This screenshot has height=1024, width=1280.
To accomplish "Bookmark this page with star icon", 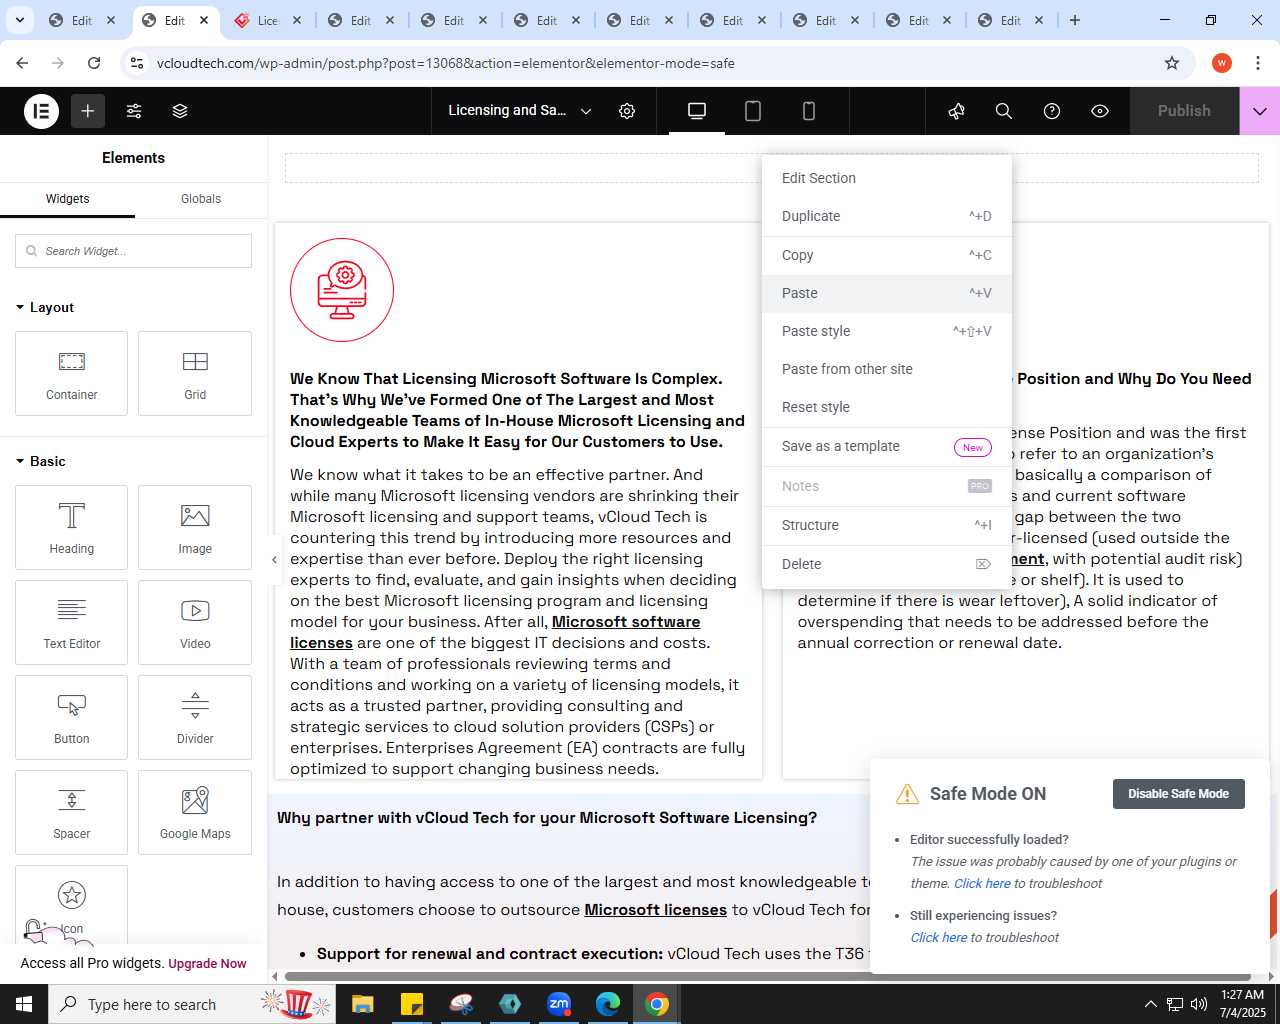I will pos(1172,63).
